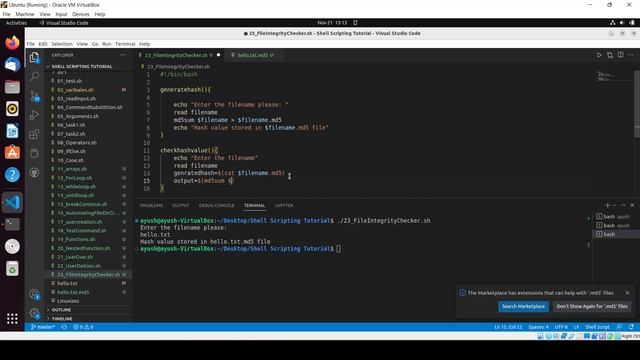The image size is (640, 360).
Task: Open Files manager from dock
Action: pos(12,87)
